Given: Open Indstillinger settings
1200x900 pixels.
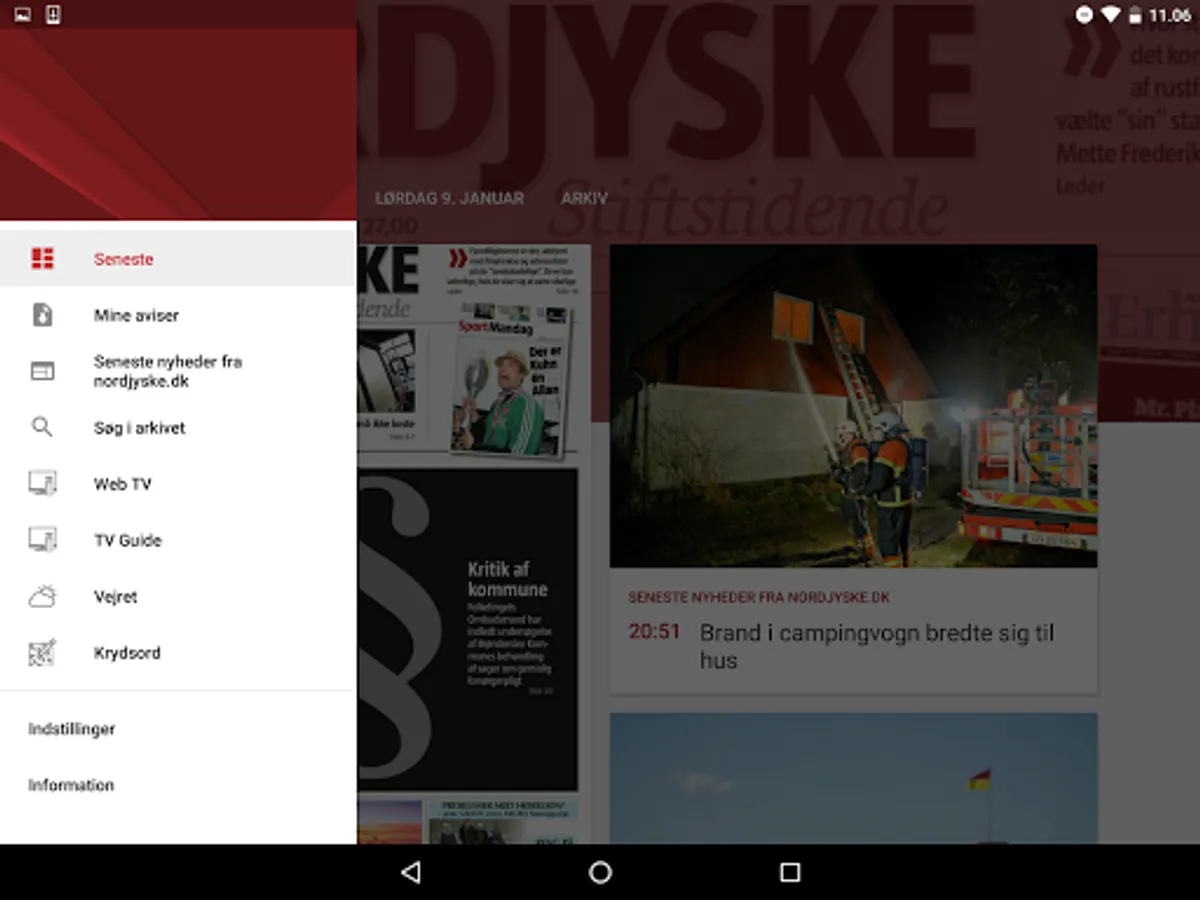Looking at the screenshot, I should pos(178,729).
